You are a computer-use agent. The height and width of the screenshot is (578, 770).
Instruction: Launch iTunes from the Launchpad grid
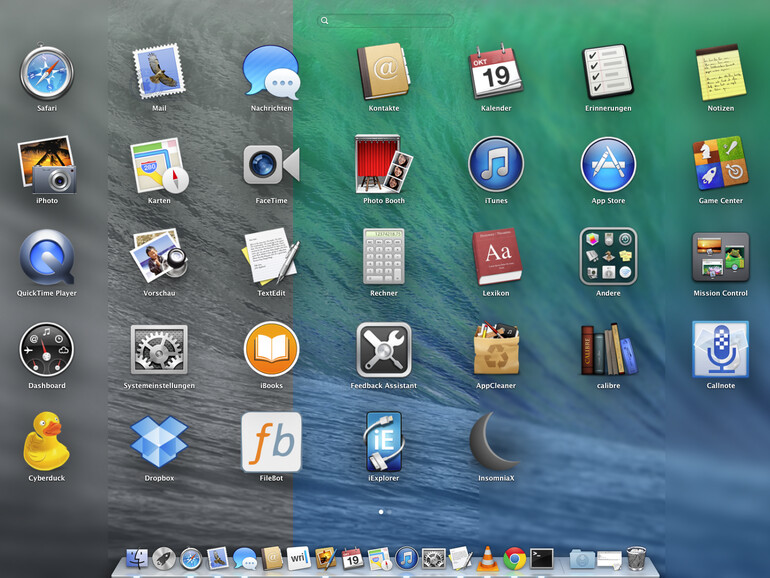[x=496, y=164]
